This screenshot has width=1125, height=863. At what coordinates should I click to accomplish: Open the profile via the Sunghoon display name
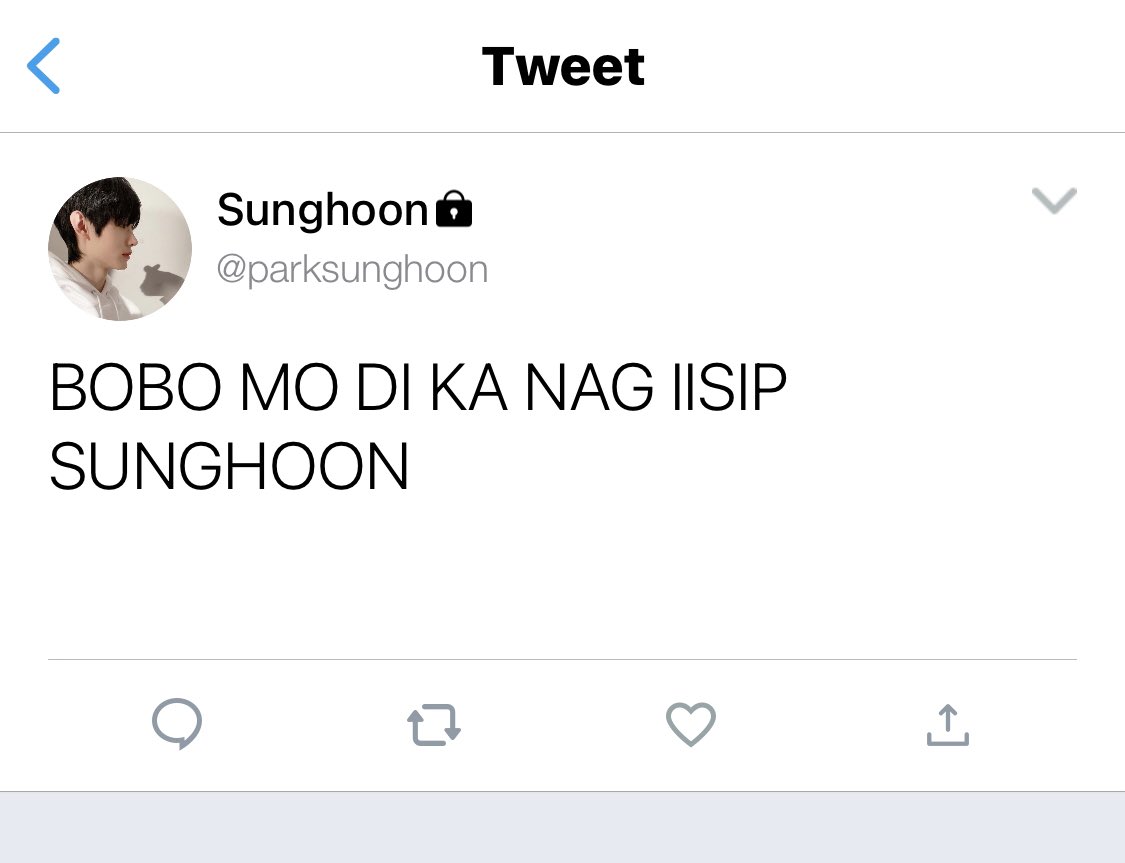coord(323,209)
